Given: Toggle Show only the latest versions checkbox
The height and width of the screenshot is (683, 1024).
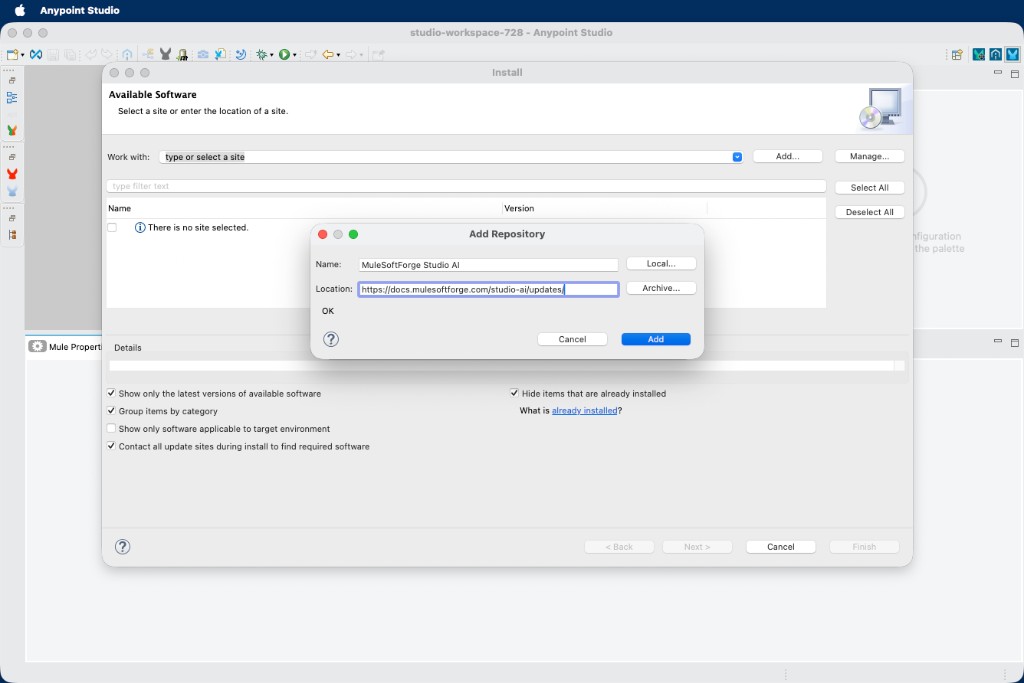Looking at the screenshot, I should (x=111, y=393).
